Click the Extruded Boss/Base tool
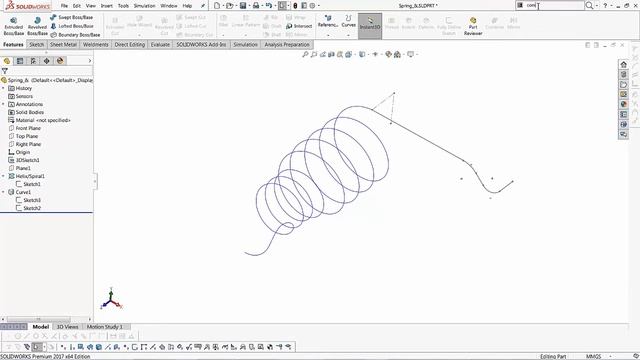Screen dimensions: 640x360 [x=13, y=26]
